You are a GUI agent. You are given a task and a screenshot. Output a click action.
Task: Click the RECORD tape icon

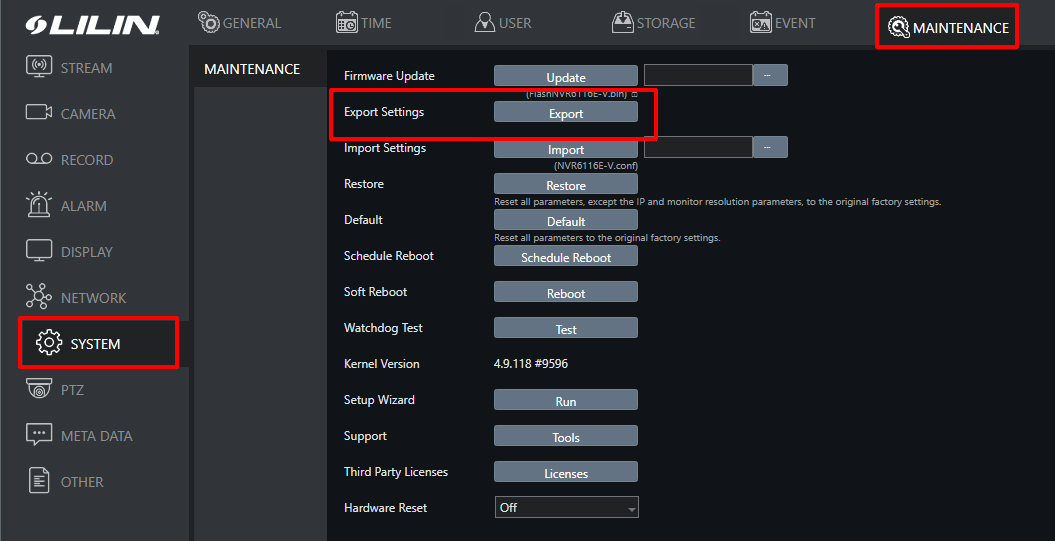(39, 159)
